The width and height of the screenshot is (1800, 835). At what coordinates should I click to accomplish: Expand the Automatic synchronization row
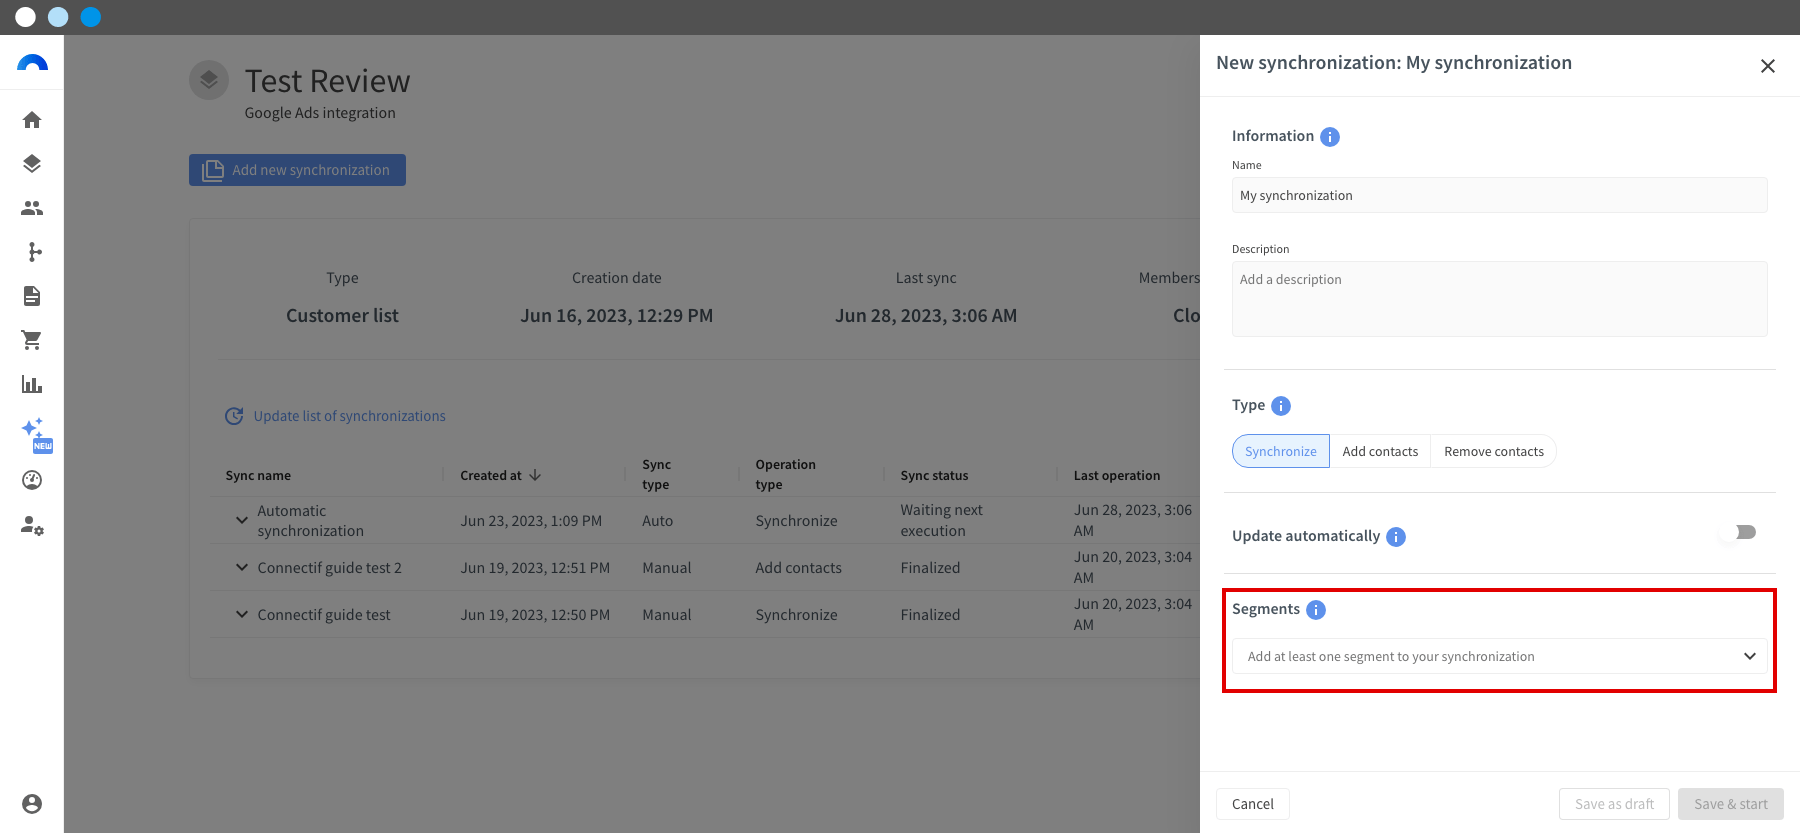click(x=241, y=520)
